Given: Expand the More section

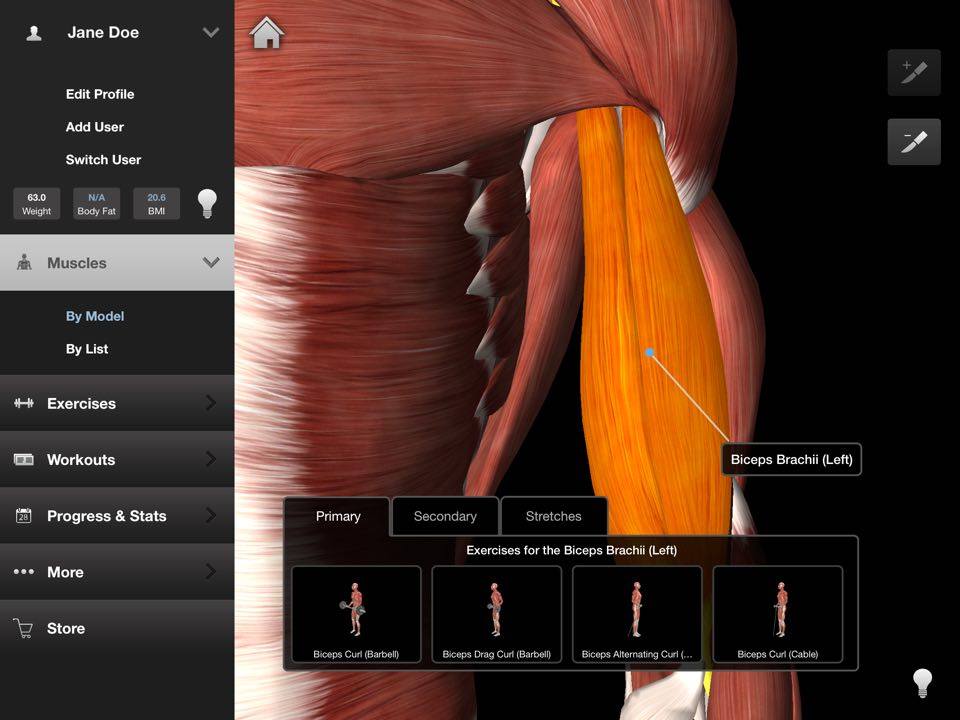Looking at the screenshot, I should [117, 572].
